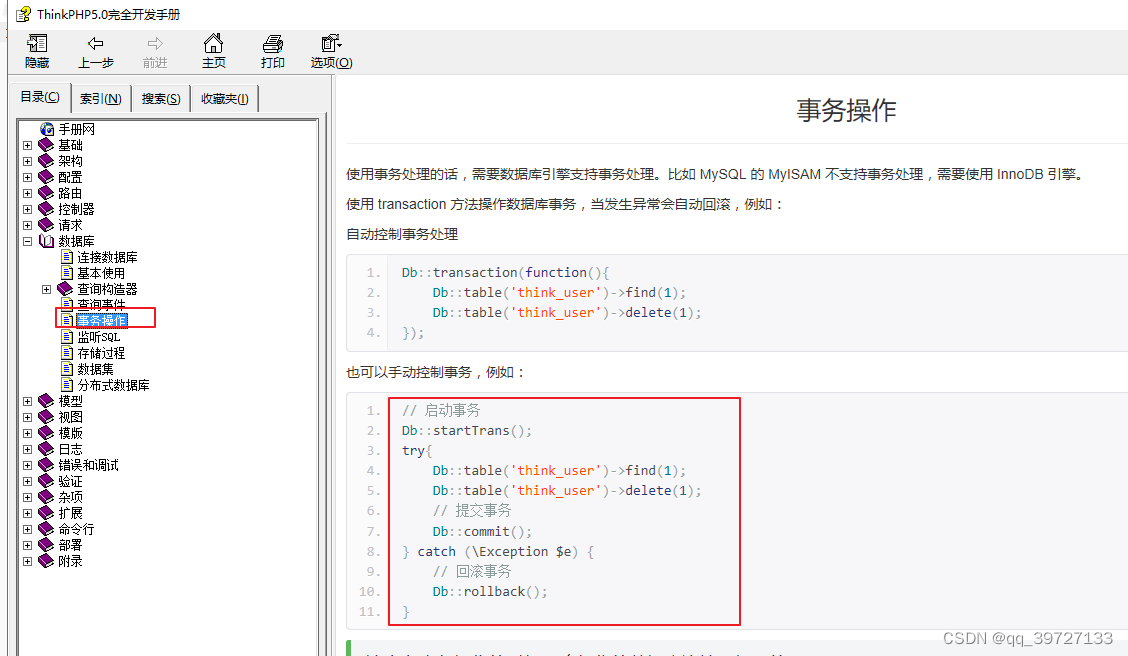Viewport: 1128px width, 656px height.
Task: Expand the 查询构造器 tree node
Action: click(x=47, y=289)
